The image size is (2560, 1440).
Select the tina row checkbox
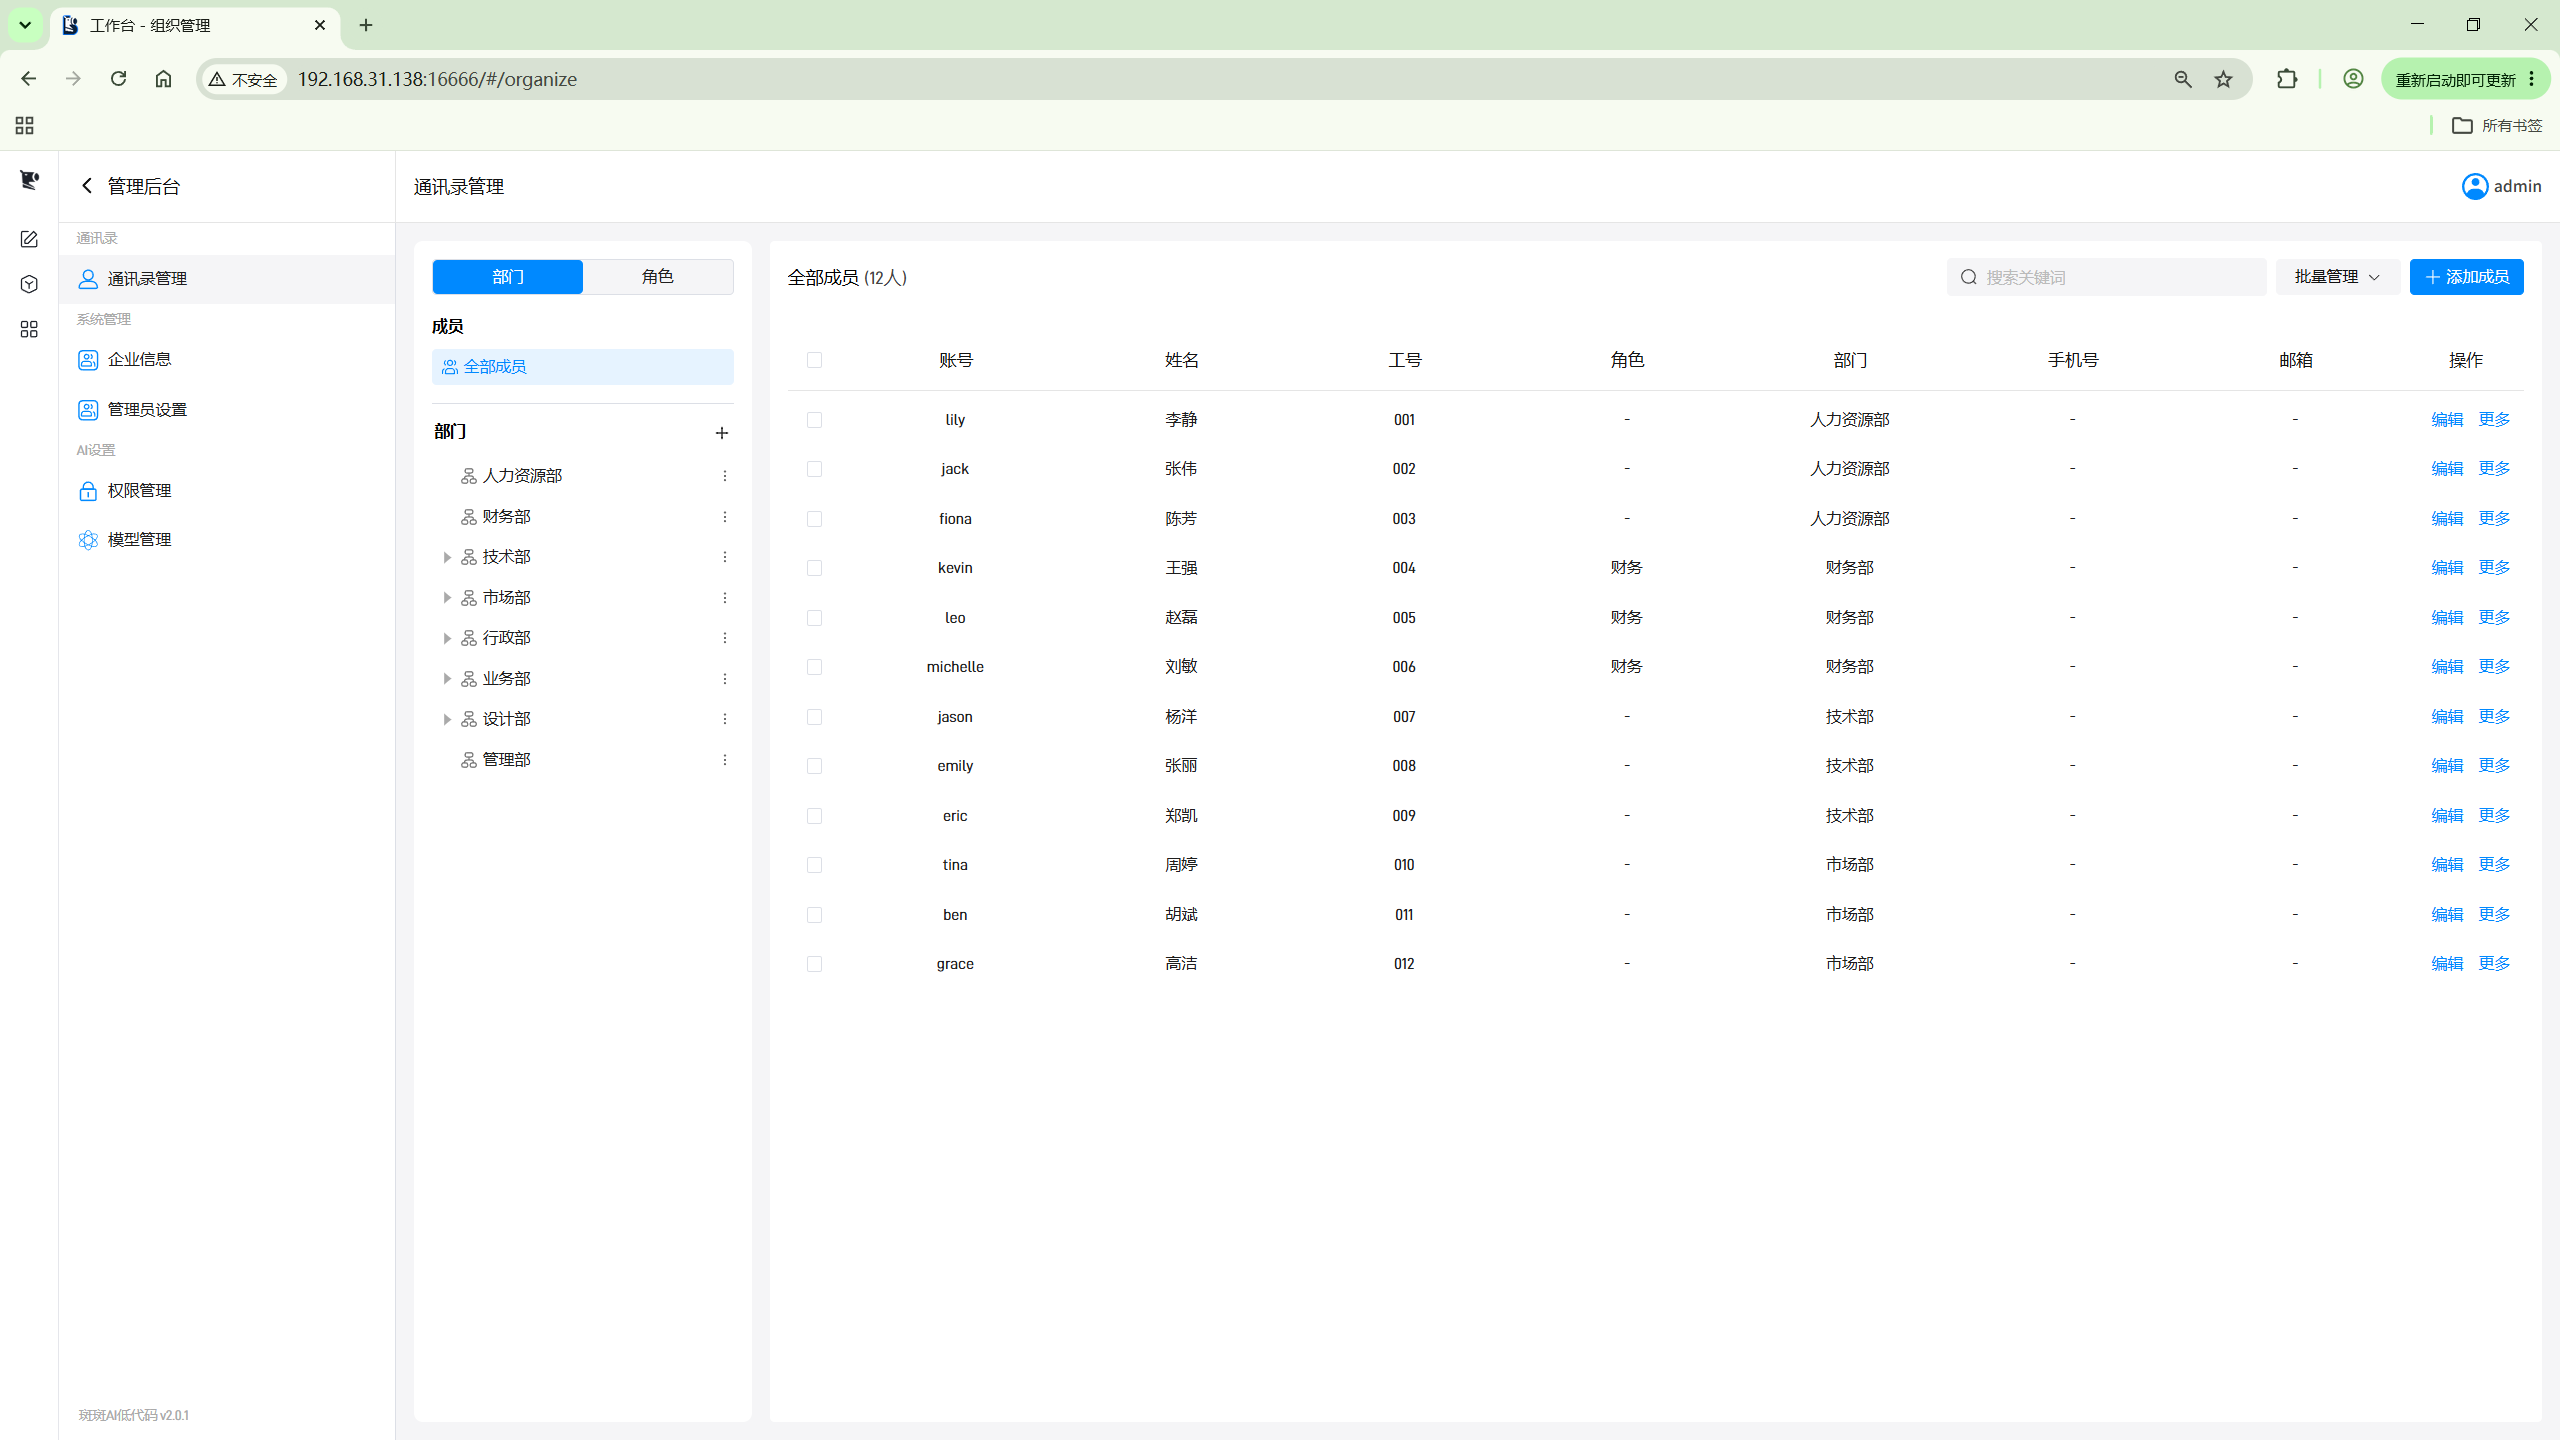tap(814, 865)
